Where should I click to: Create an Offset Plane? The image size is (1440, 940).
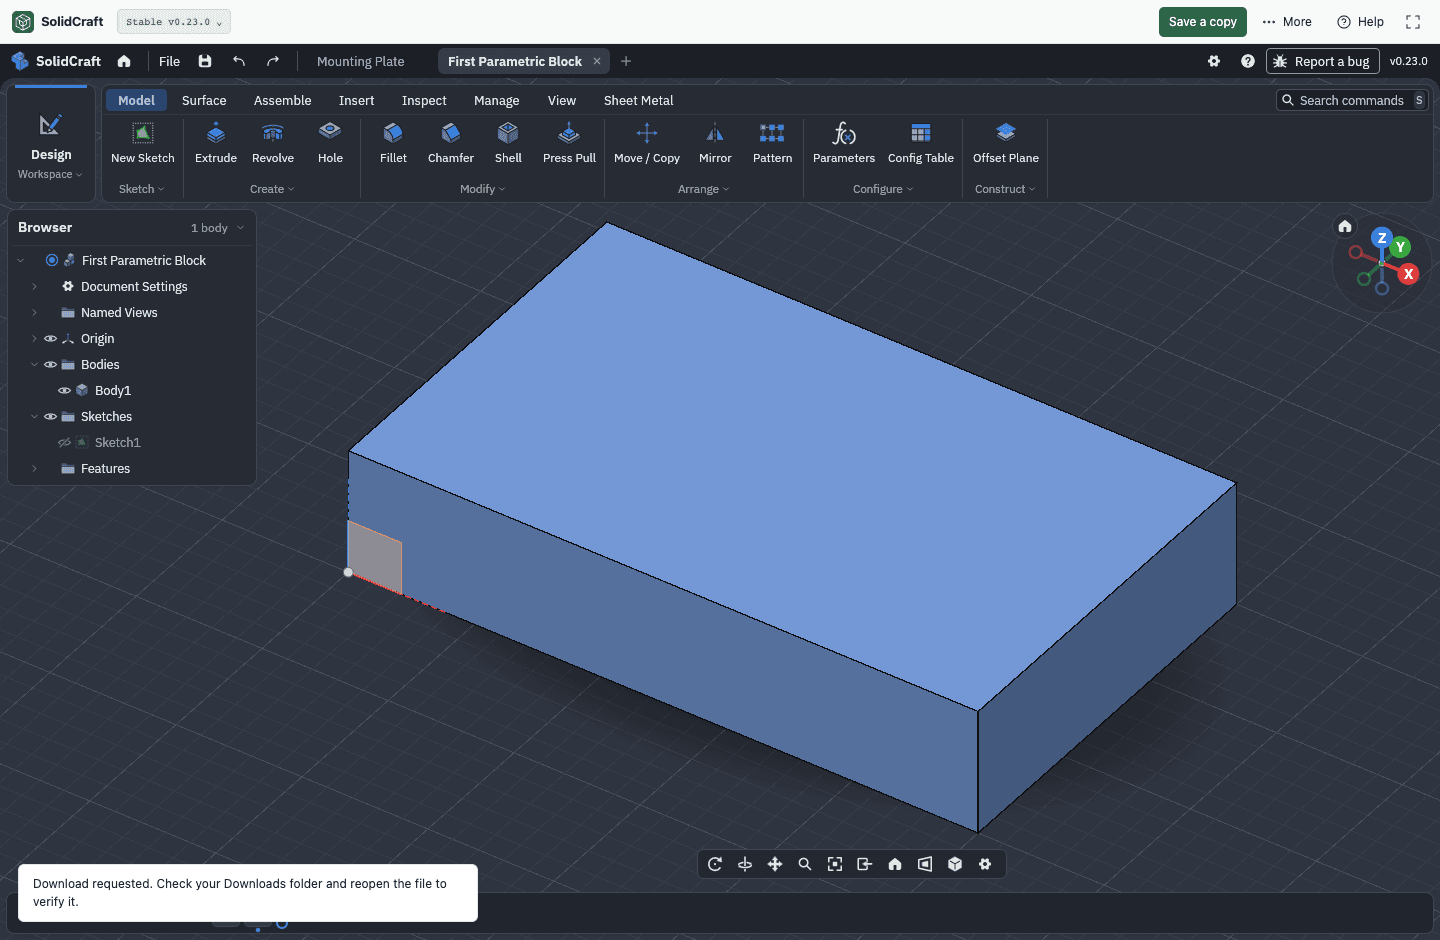(x=1006, y=143)
